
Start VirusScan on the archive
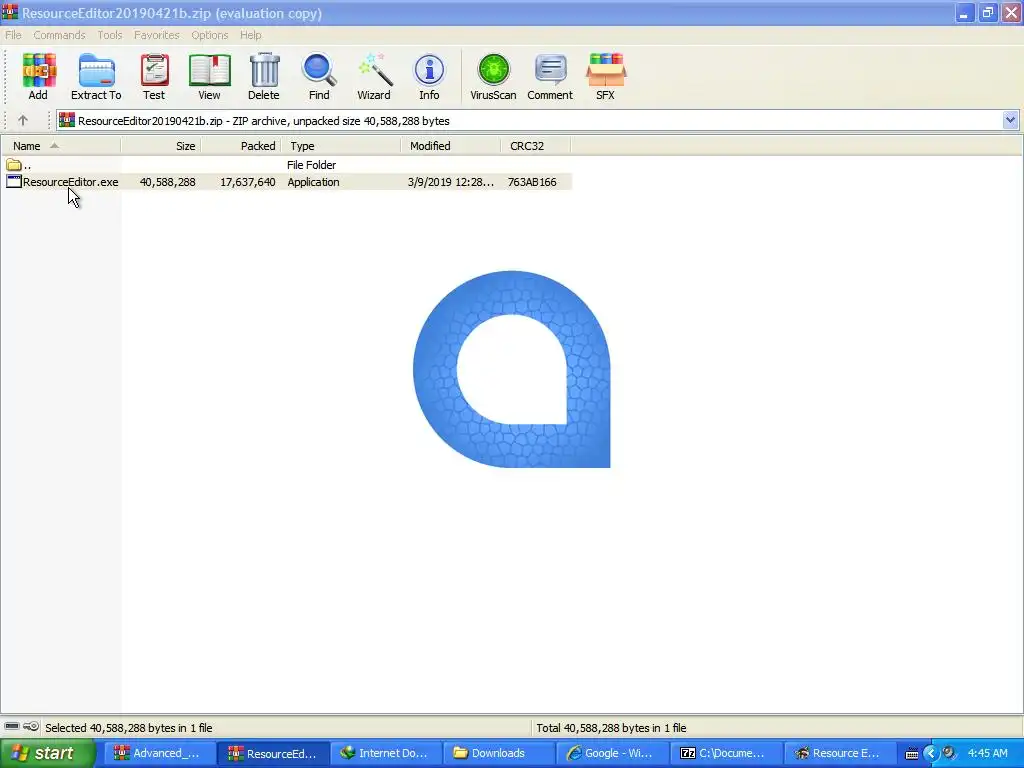point(493,76)
